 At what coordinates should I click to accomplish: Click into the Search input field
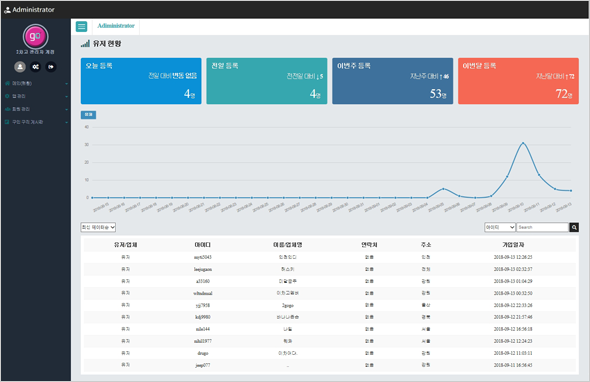[x=542, y=227]
